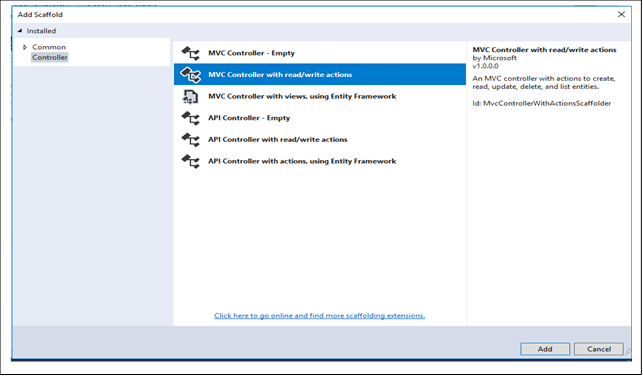Select the Controller category
This screenshot has width=643, height=377.
(x=50, y=57)
